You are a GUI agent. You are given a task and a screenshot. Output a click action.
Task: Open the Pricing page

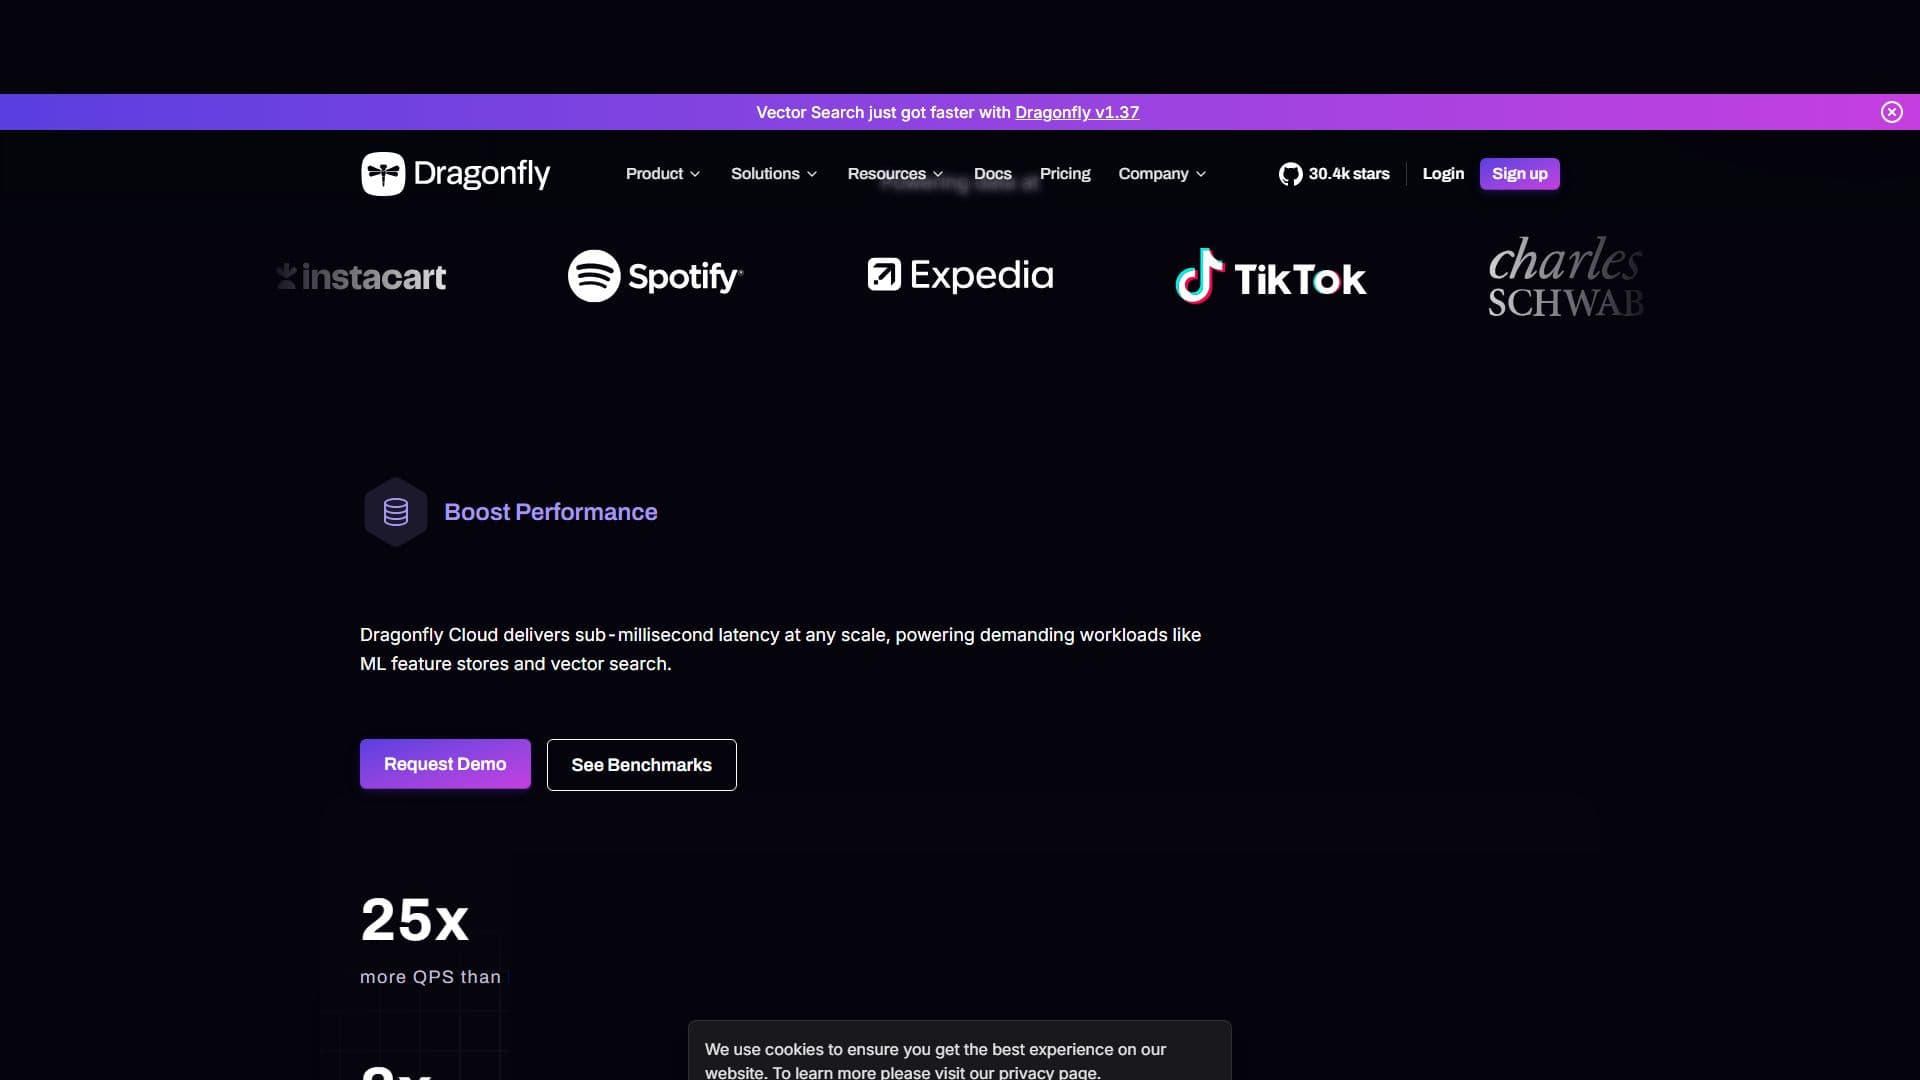[1065, 174]
